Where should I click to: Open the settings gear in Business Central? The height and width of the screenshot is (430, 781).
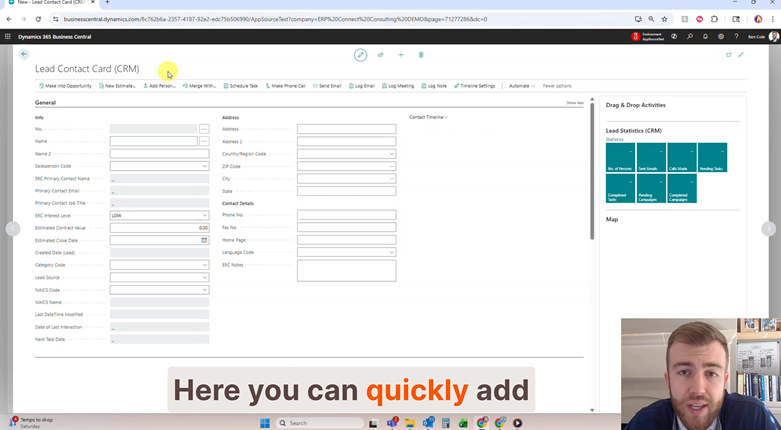click(721, 36)
